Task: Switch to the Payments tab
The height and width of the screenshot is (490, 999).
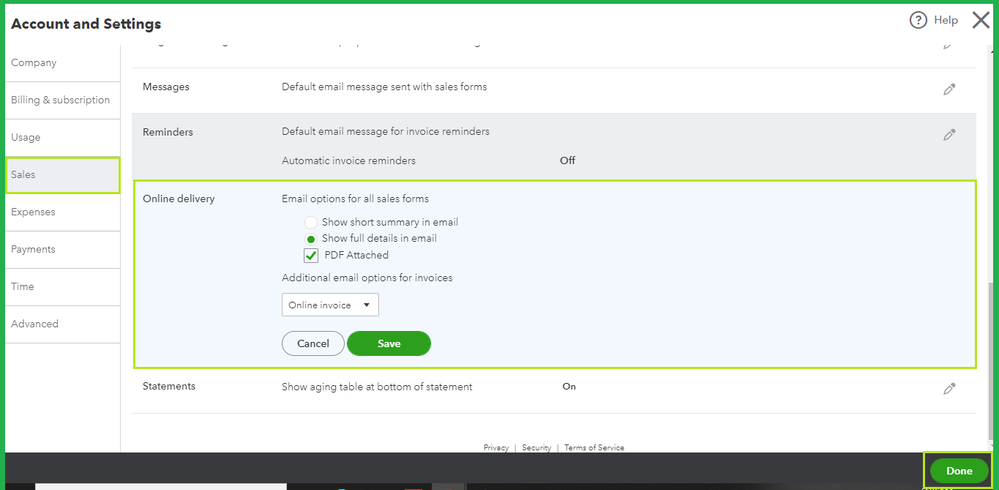Action: pos(62,249)
